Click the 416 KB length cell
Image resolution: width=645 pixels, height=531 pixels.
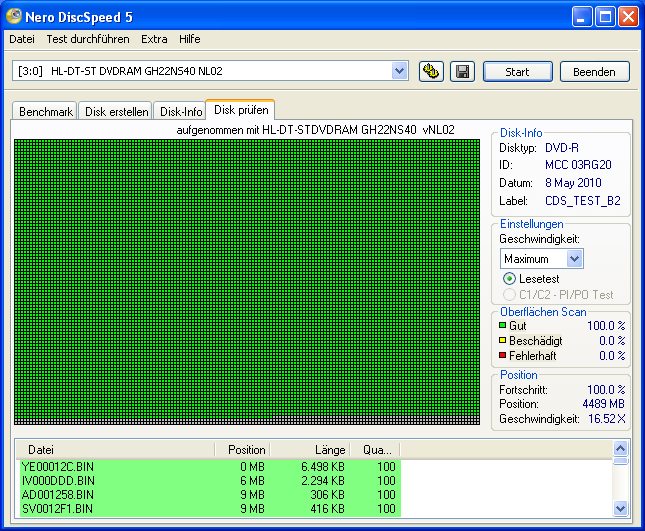coord(327,509)
